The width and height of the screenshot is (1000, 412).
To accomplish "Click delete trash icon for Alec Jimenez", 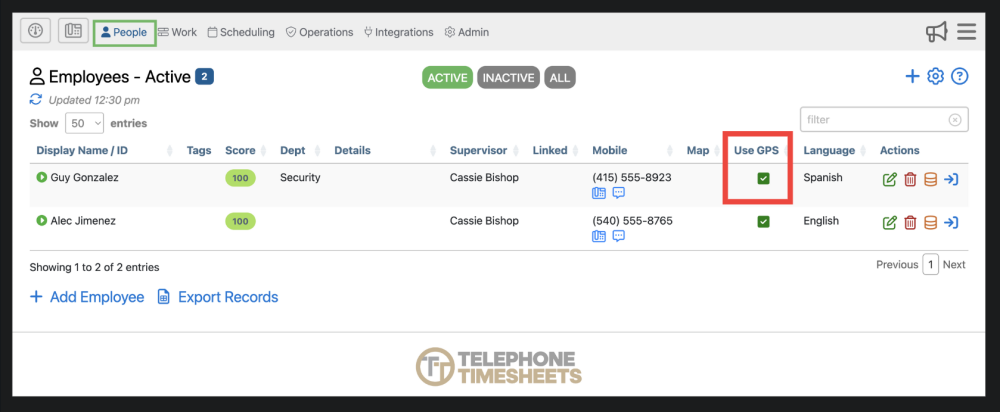I will (x=910, y=223).
